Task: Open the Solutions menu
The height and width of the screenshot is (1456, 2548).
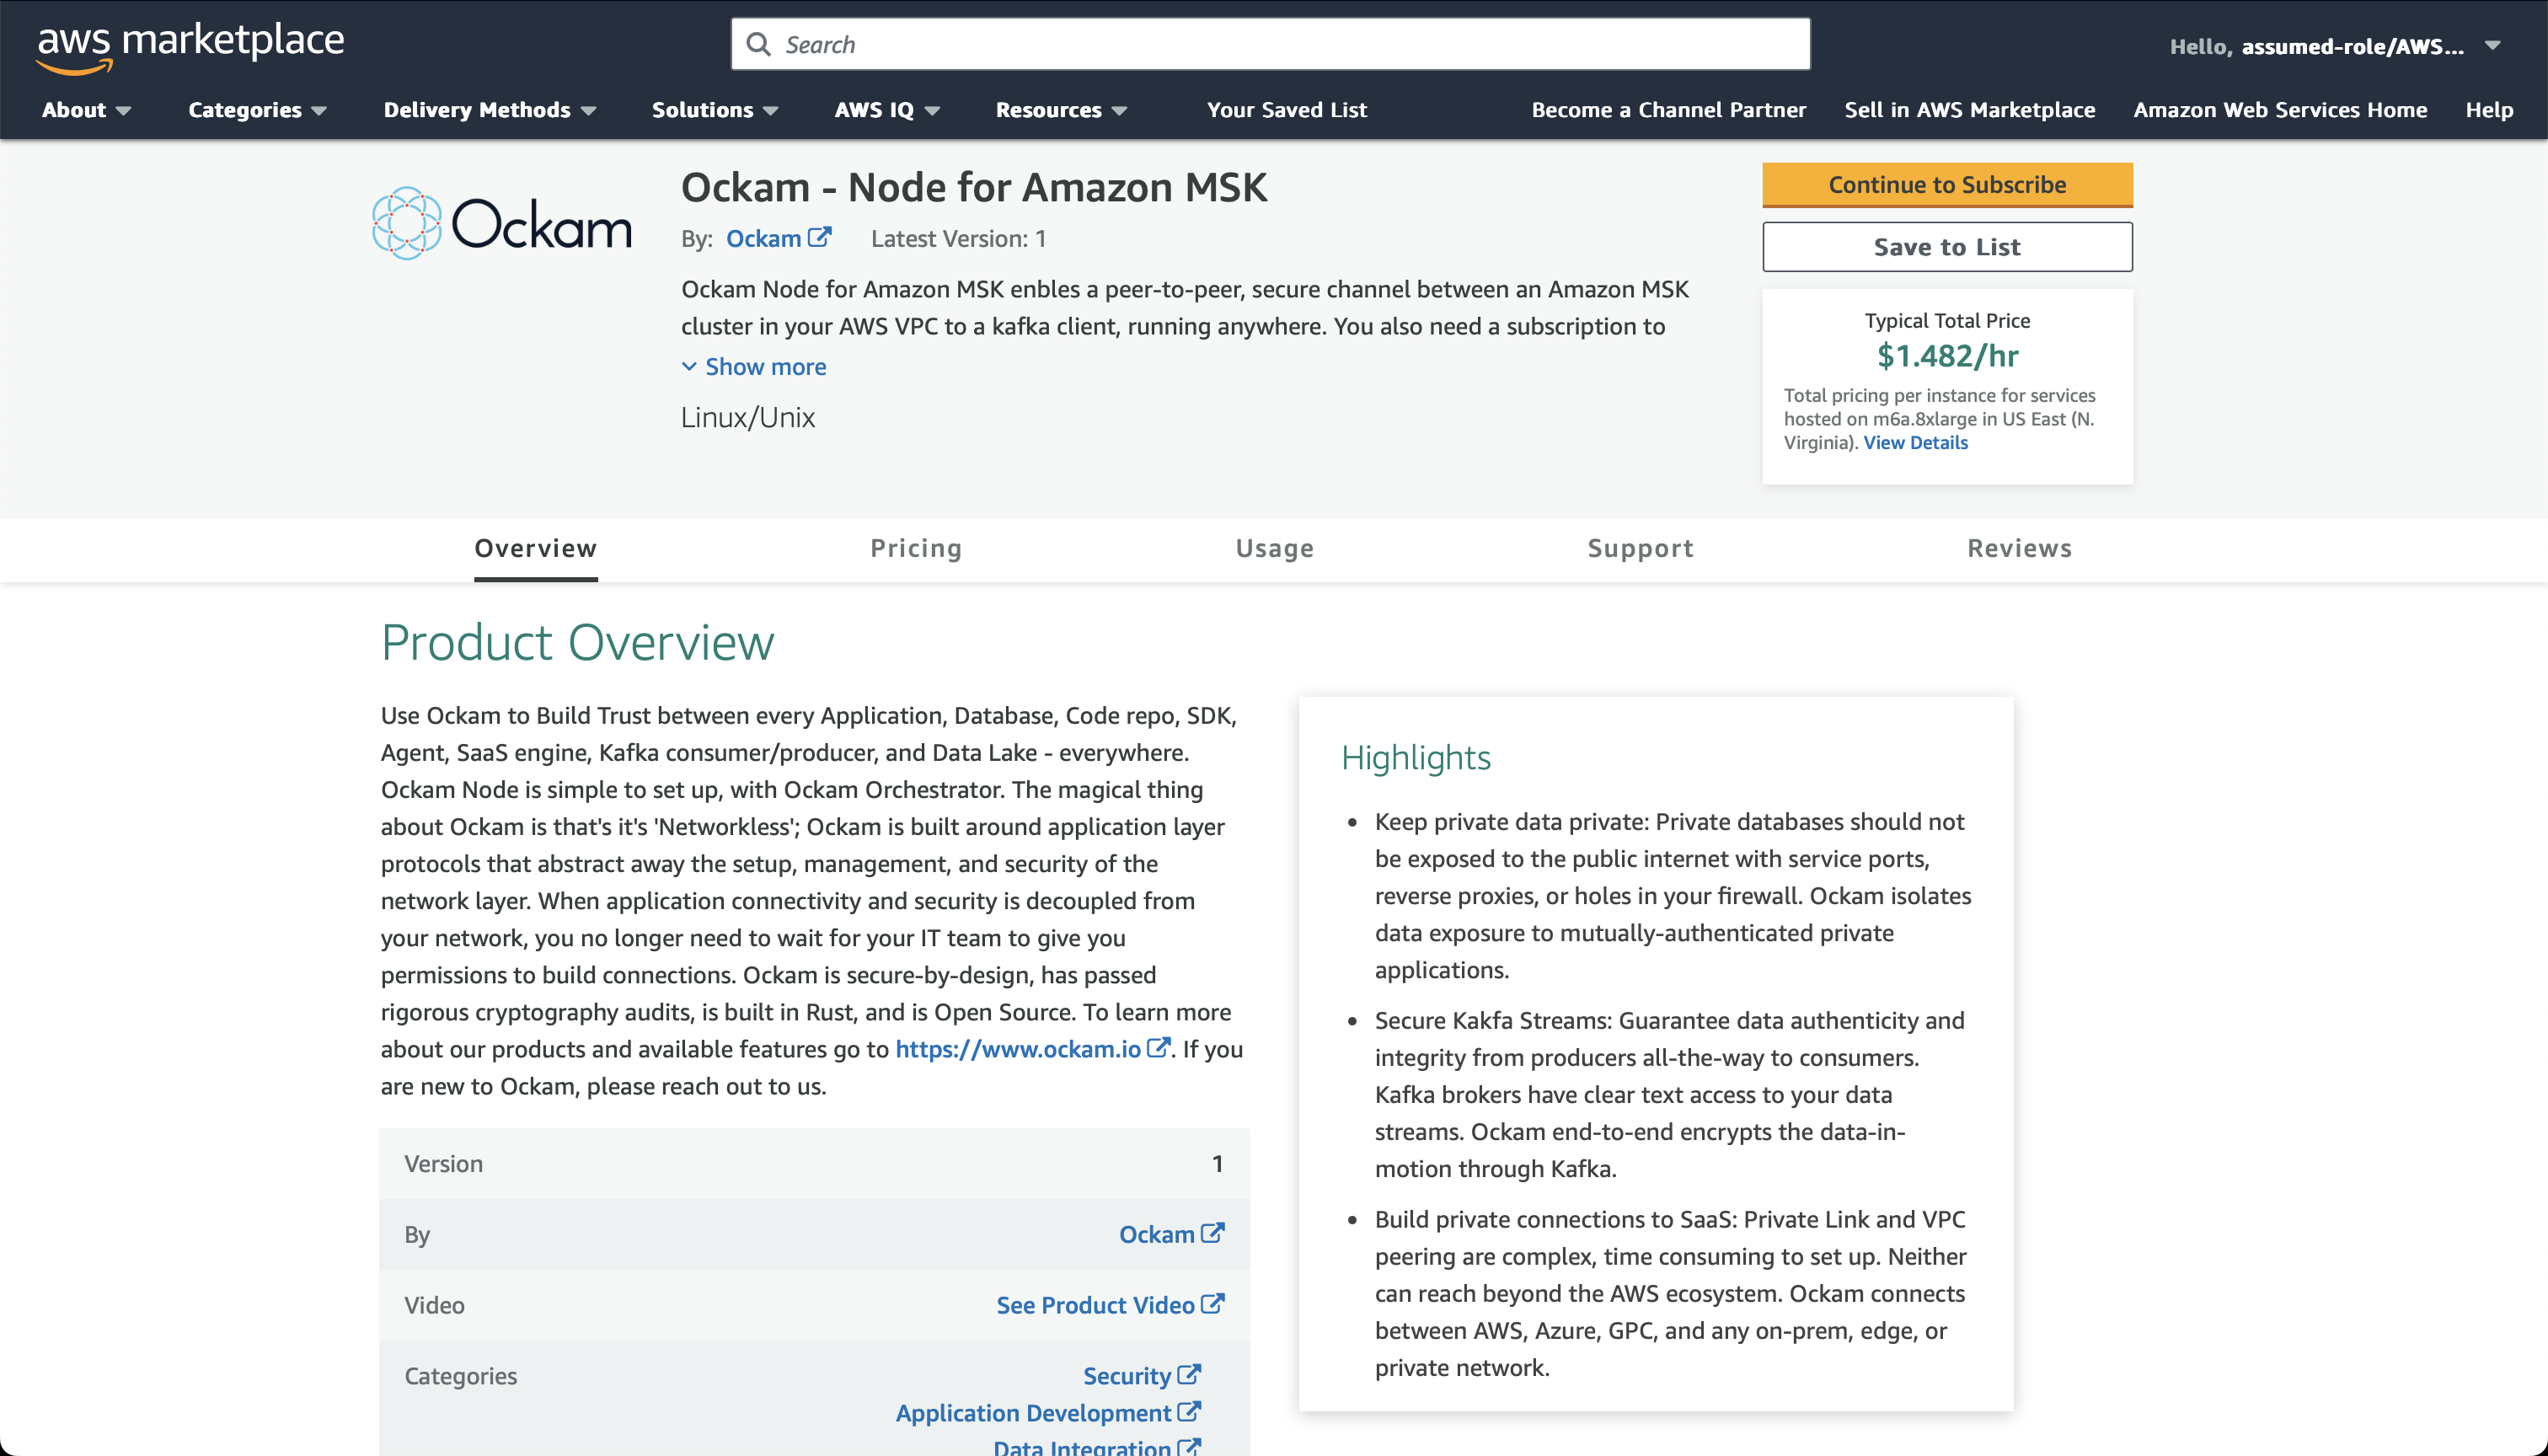Action: coord(714,110)
